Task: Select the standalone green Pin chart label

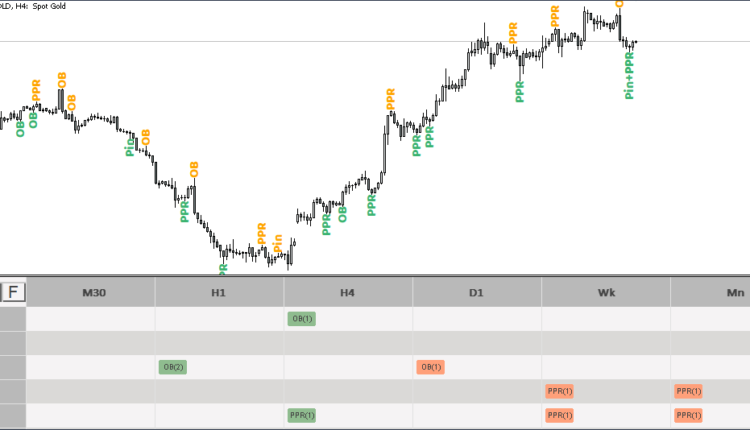Action: click(129, 147)
